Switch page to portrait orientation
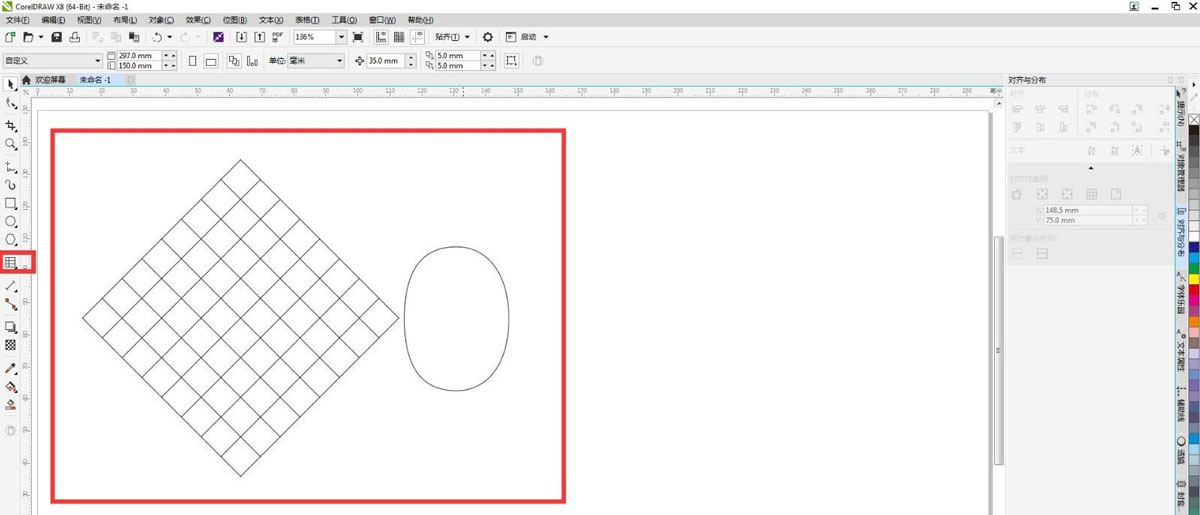1200x515 pixels. [193, 61]
